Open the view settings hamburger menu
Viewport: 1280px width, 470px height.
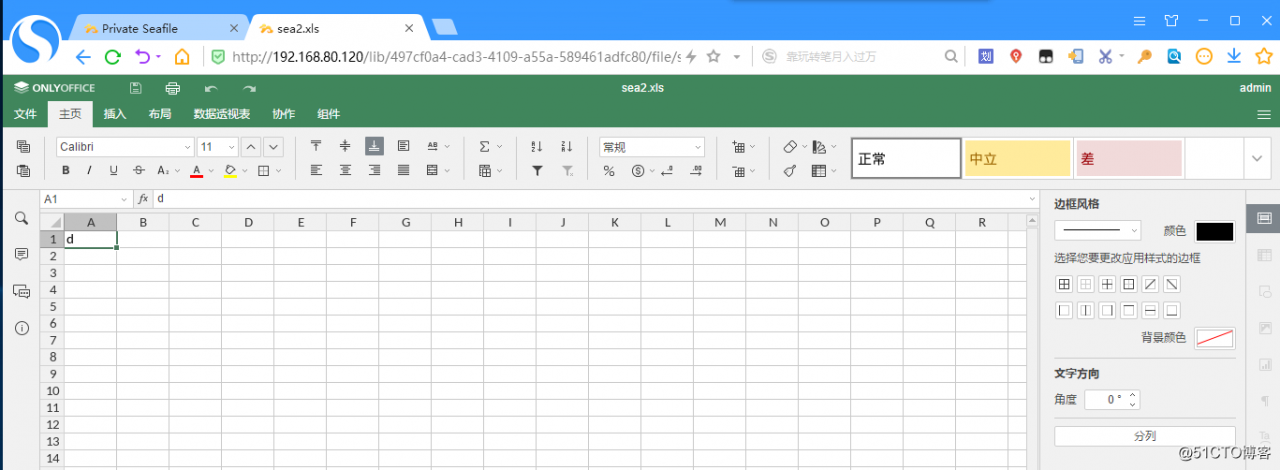1264,114
